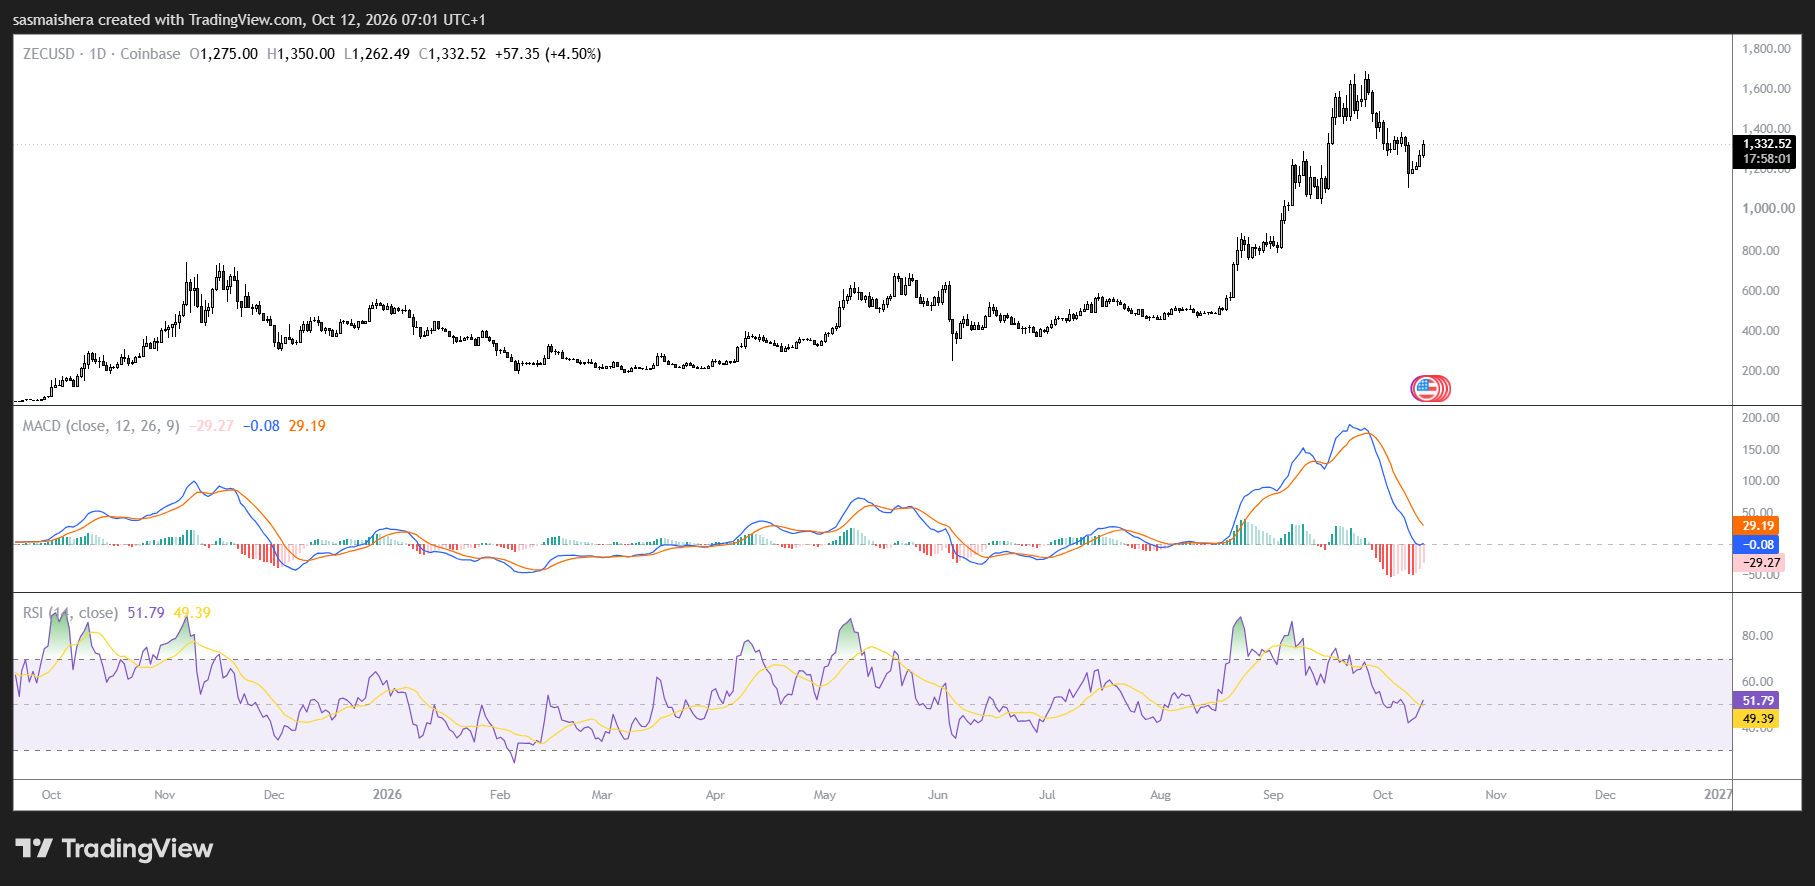Image resolution: width=1815 pixels, height=886 pixels.
Task: Click the Jun label on the time axis
Action: (938, 795)
